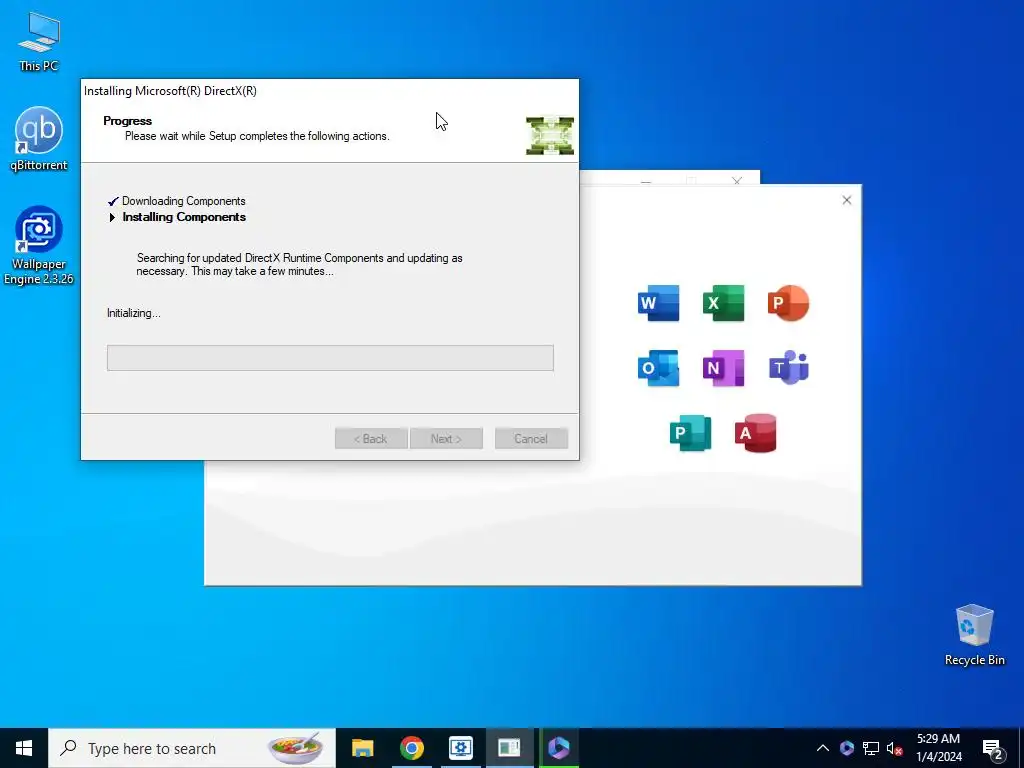
Task: Click the Next button in DirectX setup
Action: (446, 439)
